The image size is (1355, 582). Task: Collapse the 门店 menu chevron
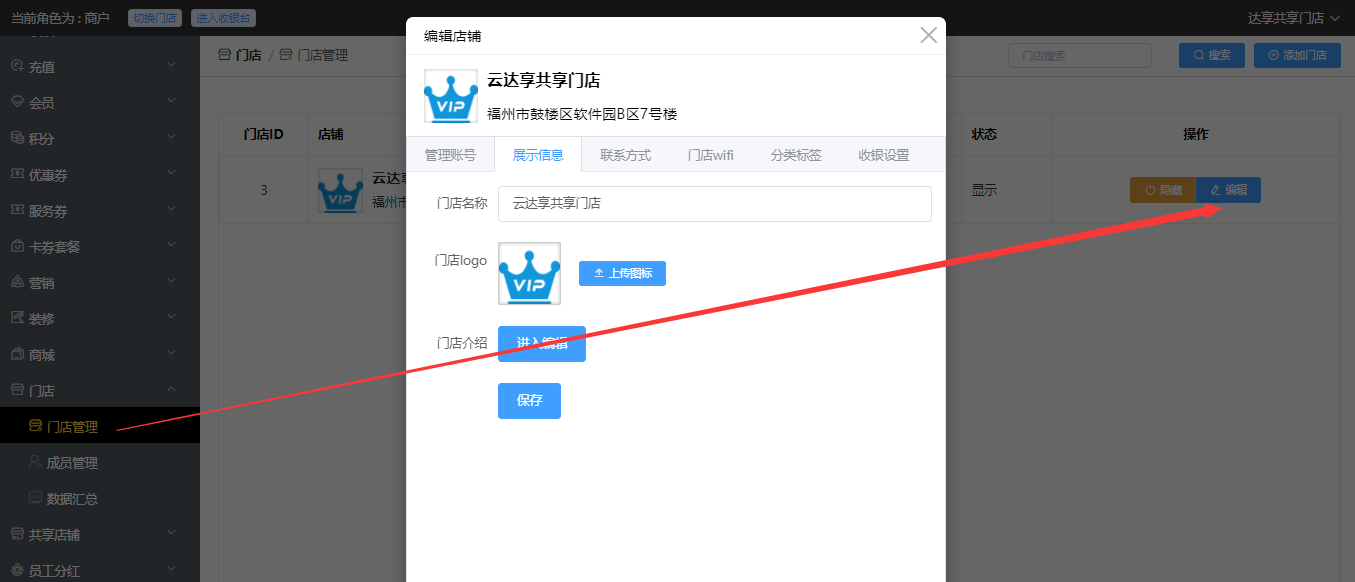171,389
